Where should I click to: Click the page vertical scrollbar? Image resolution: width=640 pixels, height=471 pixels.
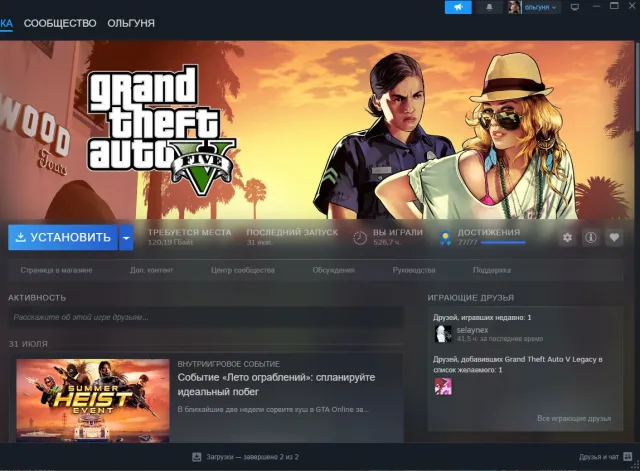pos(637,86)
